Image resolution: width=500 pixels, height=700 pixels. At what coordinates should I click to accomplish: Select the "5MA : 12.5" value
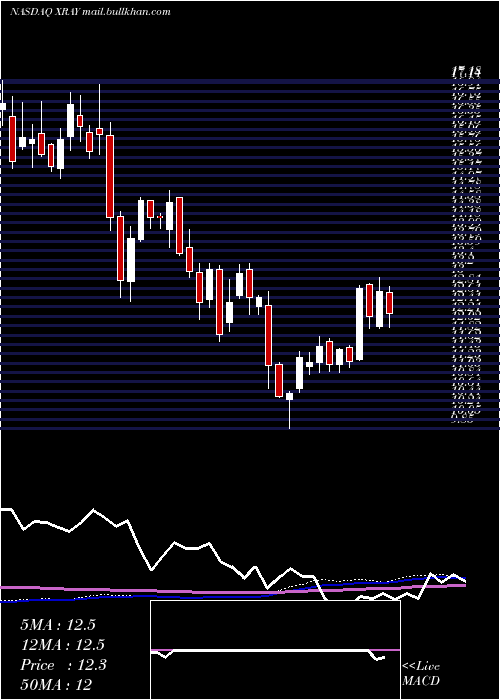point(58,625)
